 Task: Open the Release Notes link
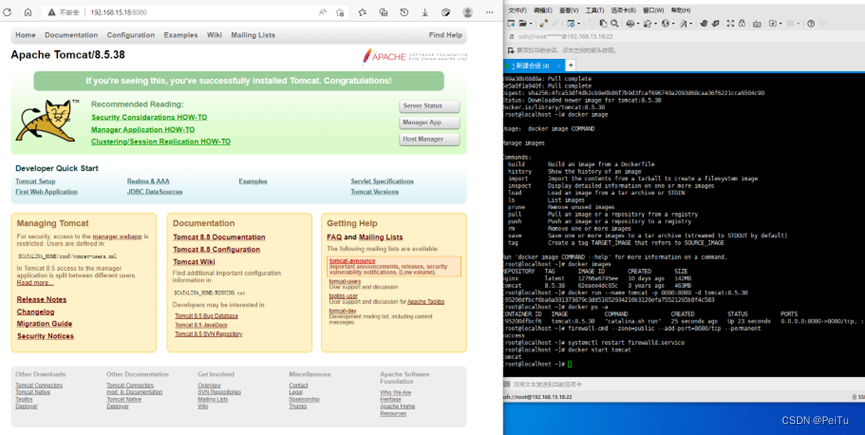click(x=41, y=299)
